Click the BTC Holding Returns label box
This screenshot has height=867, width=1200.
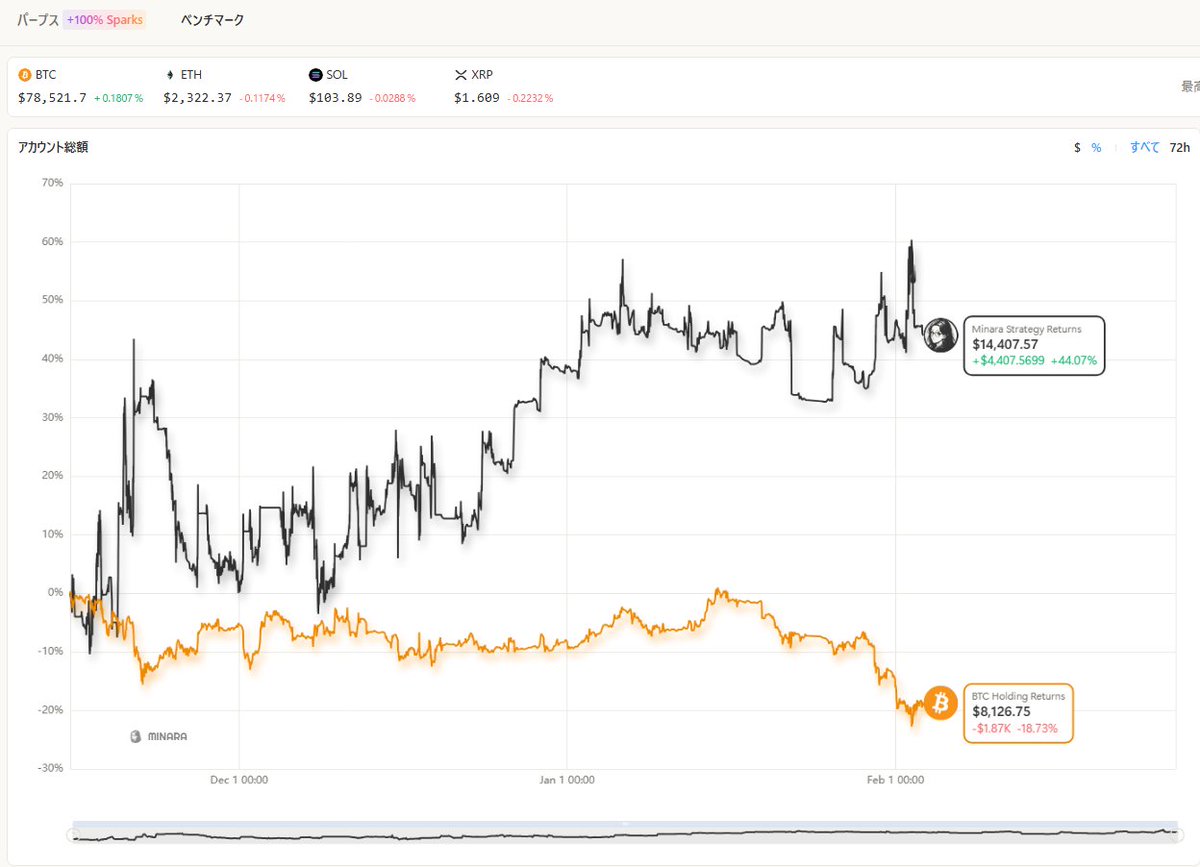pyautogui.click(x=1018, y=713)
